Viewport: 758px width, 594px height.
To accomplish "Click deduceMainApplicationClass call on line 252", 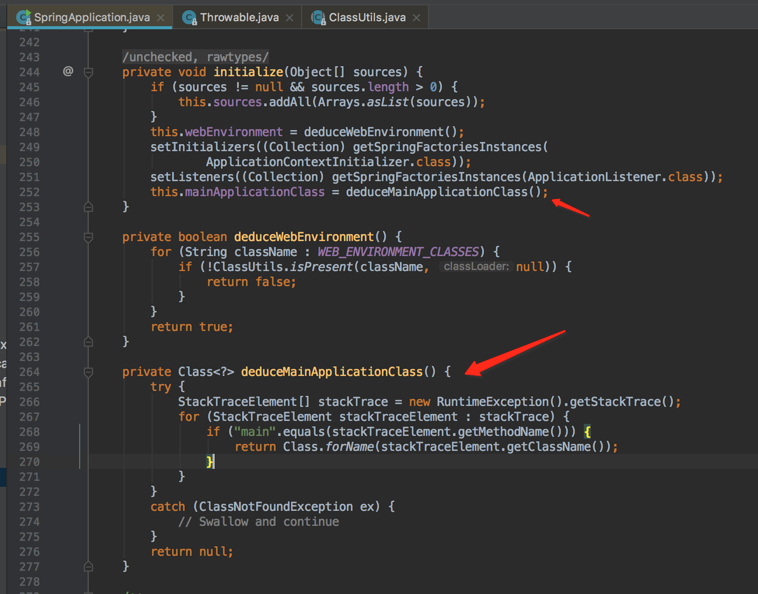I will pos(442,192).
